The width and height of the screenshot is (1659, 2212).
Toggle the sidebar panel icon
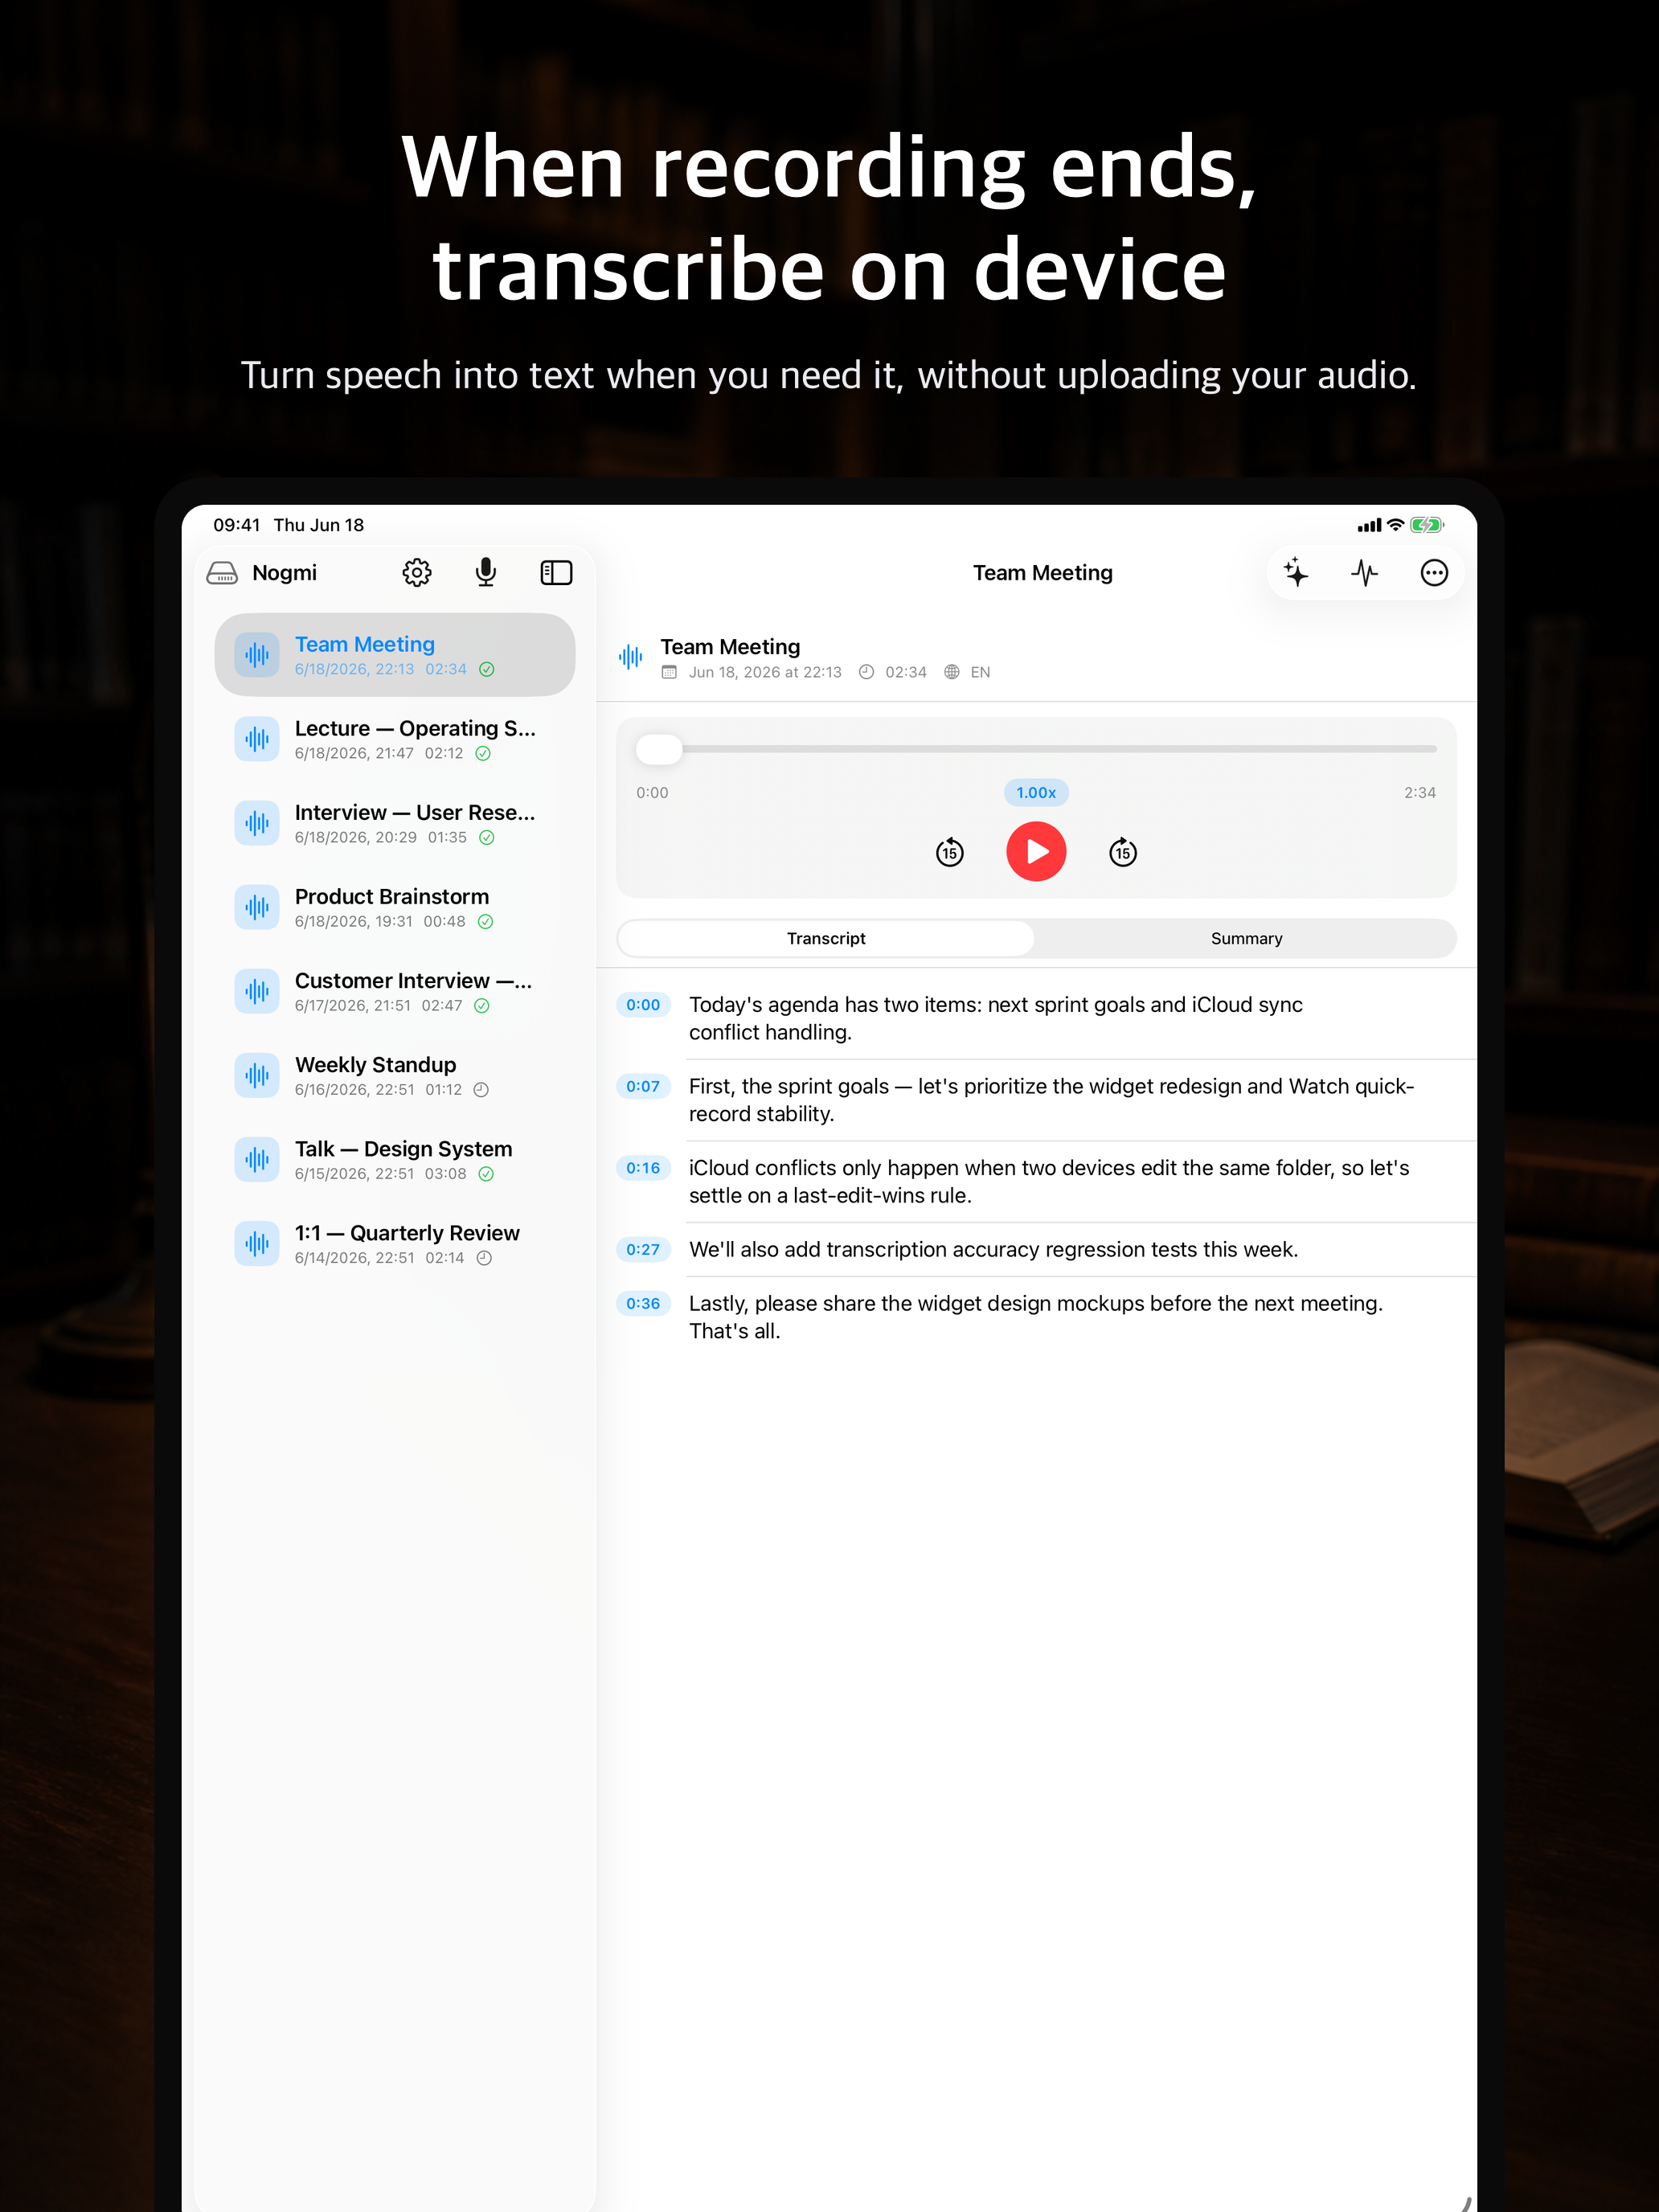click(x=556, y=572)
